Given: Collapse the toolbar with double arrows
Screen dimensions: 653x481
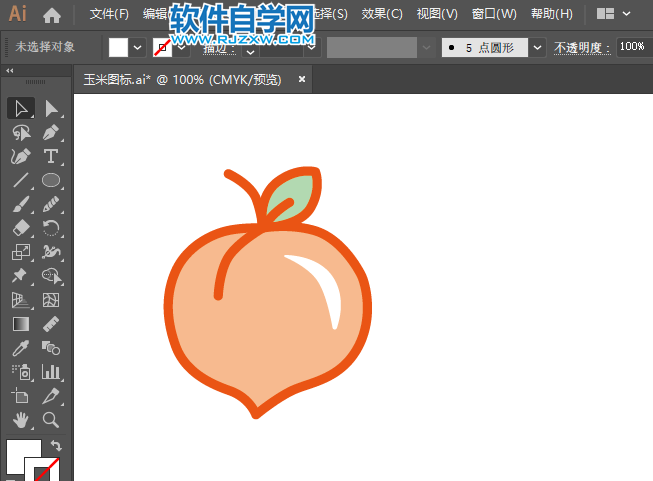Looking at the screenshot, I should (x=10, y=71).
